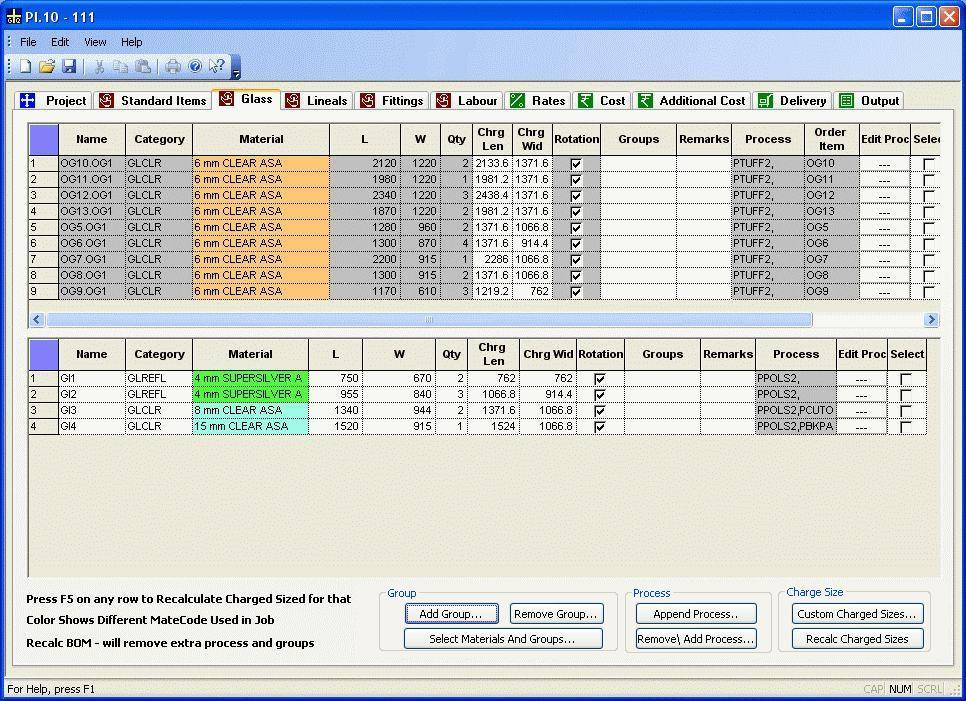Expand the toolbar options dropdown arrow
The height and width of the screenshot is (701, 966).
click(x=236, y=74)
